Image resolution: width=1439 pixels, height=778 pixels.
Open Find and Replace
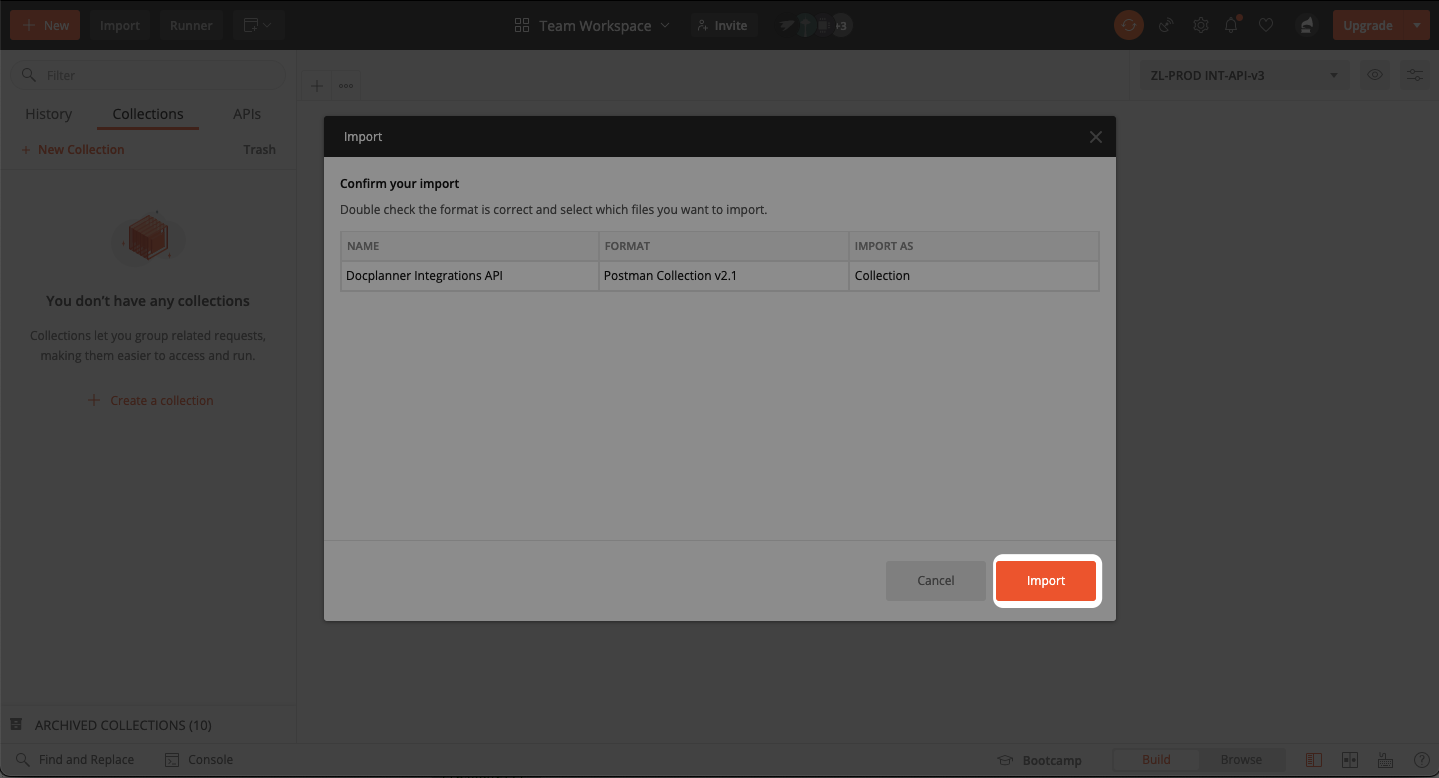pyautogui.click(x=86, y=760)
